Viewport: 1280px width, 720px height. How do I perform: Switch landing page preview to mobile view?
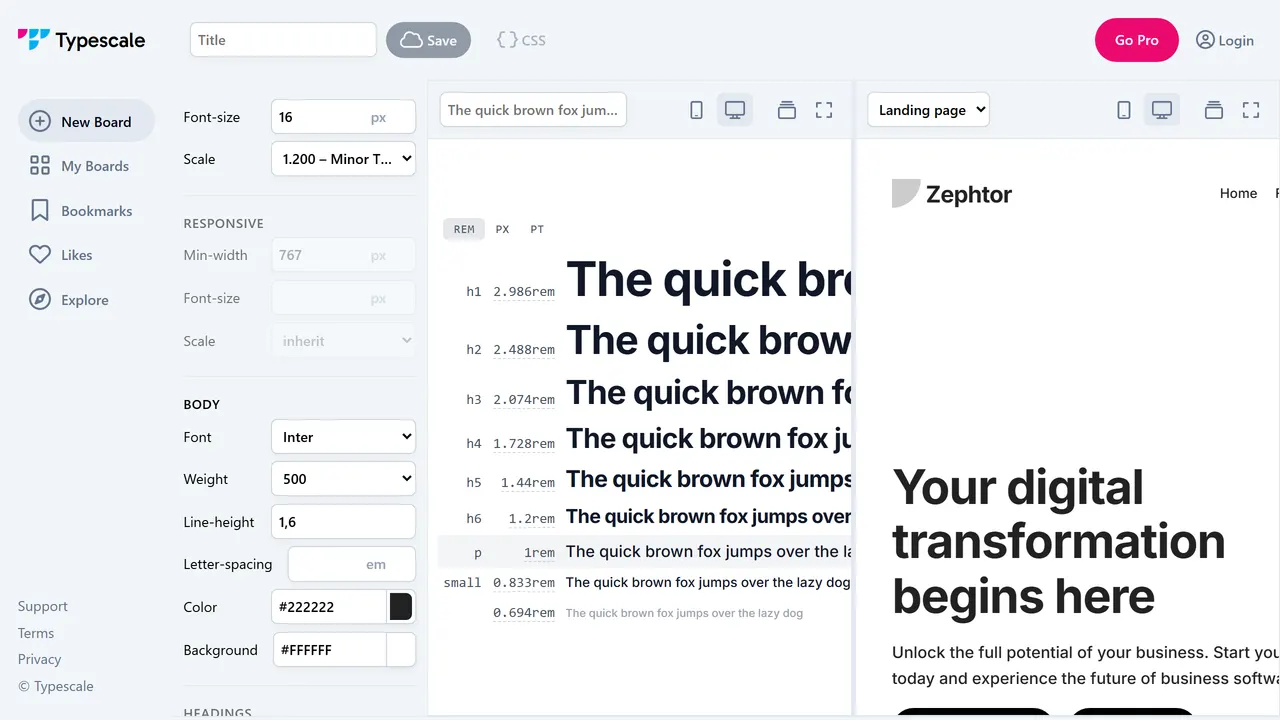(x=1124, y=110)
